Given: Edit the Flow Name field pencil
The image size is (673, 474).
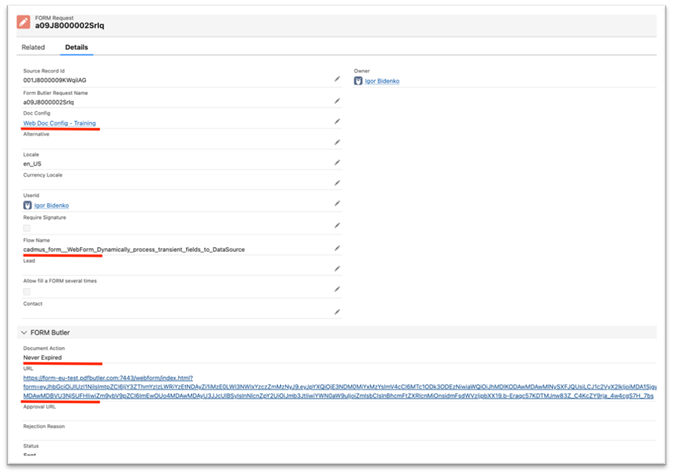Looking at the screenshot, I should (338, 248).
